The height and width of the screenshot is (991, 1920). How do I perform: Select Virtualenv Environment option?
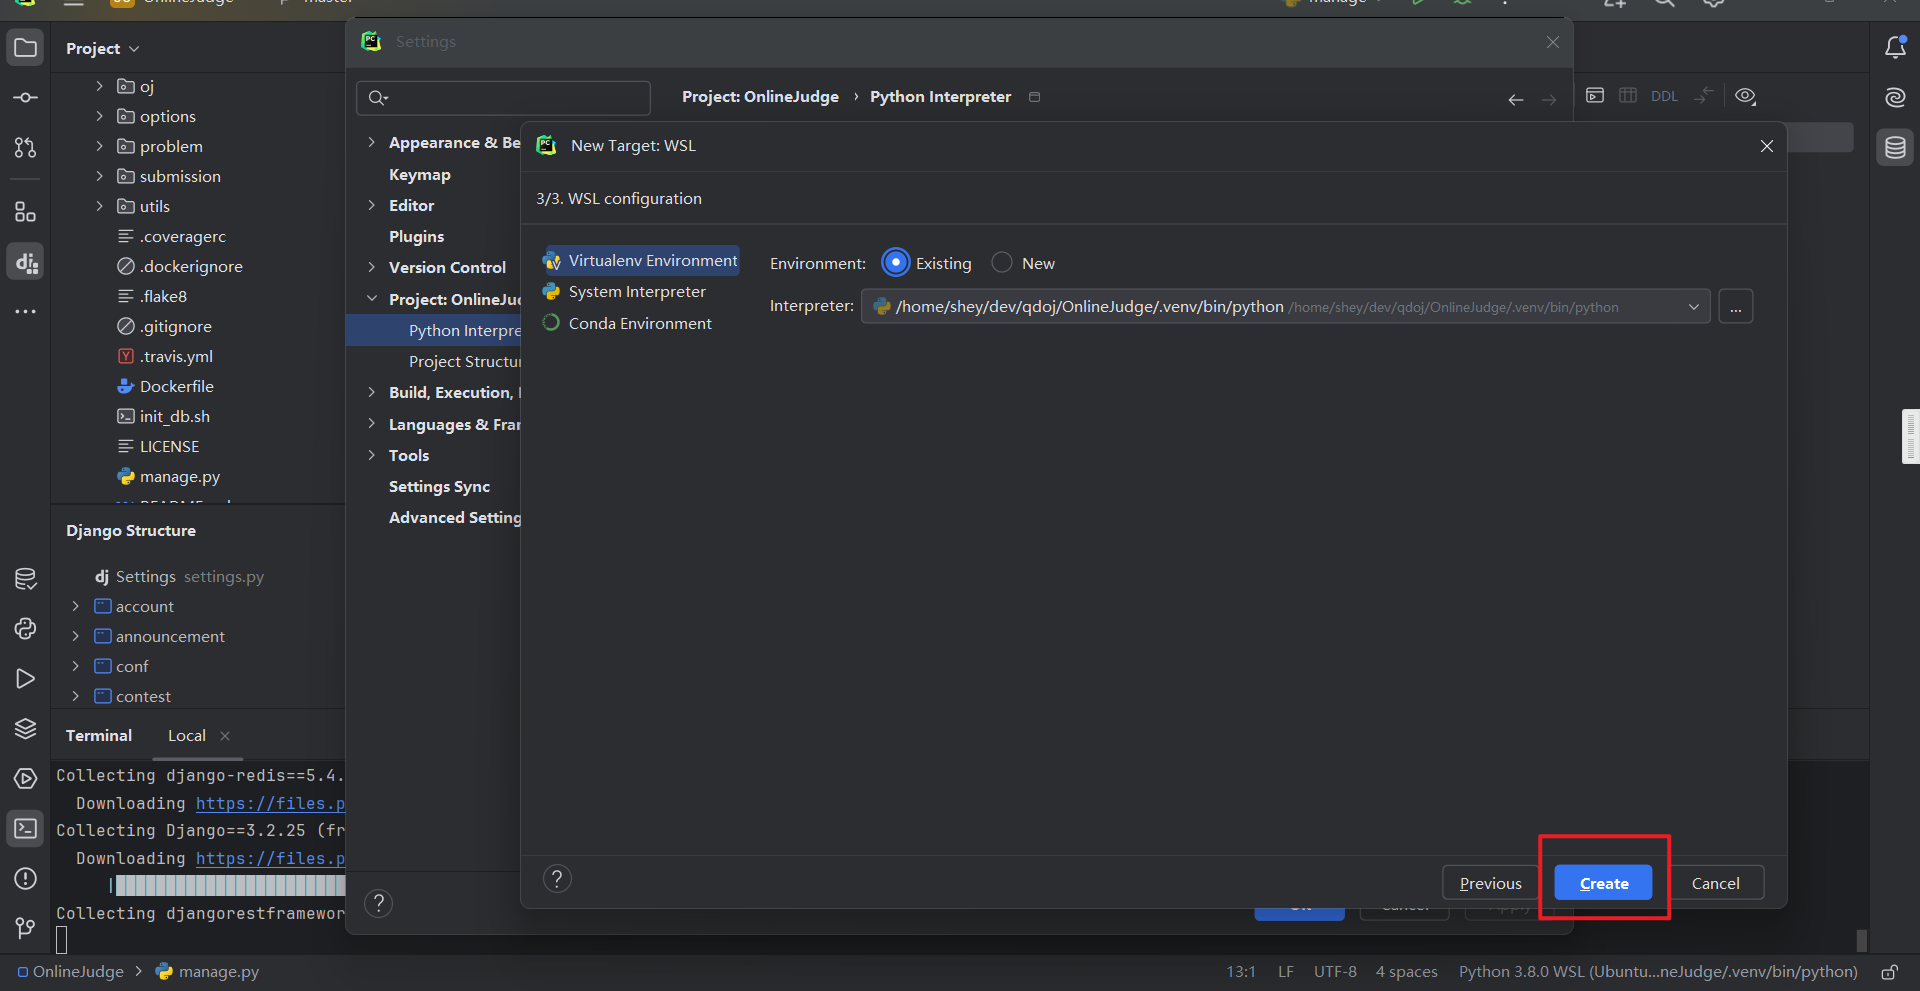pos(640,260)
